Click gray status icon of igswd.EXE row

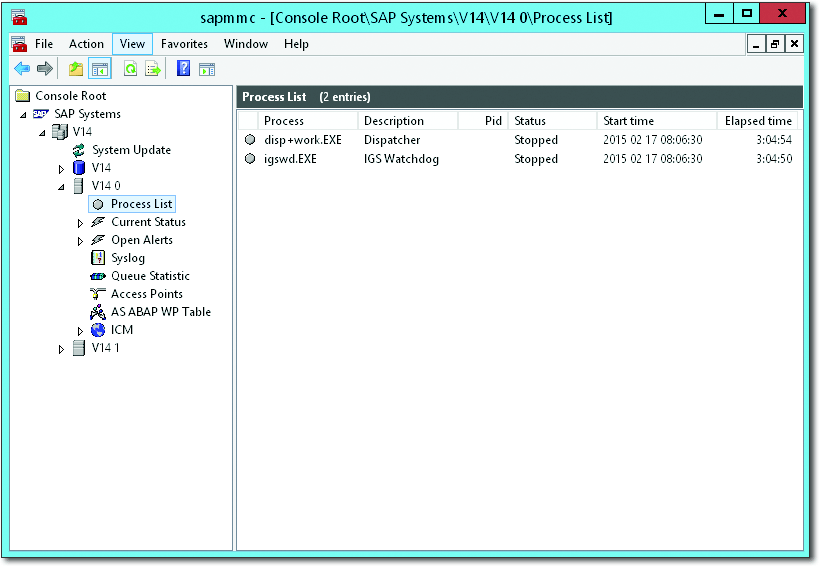point(250,158)
